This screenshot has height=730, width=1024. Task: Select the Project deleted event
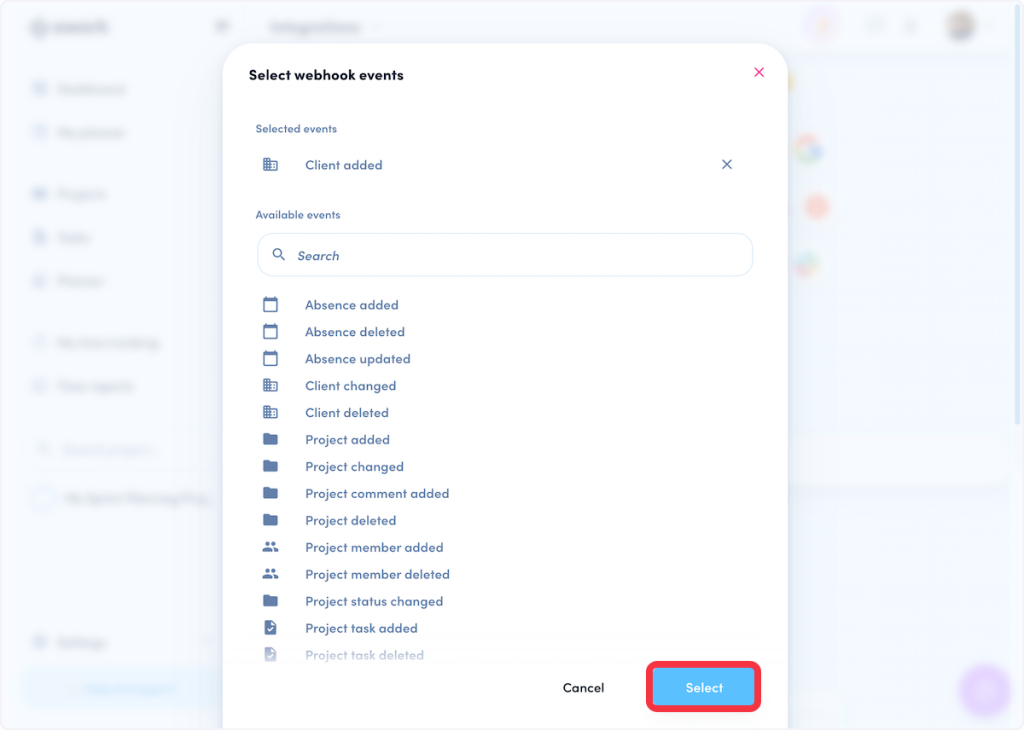click(350, 521)
